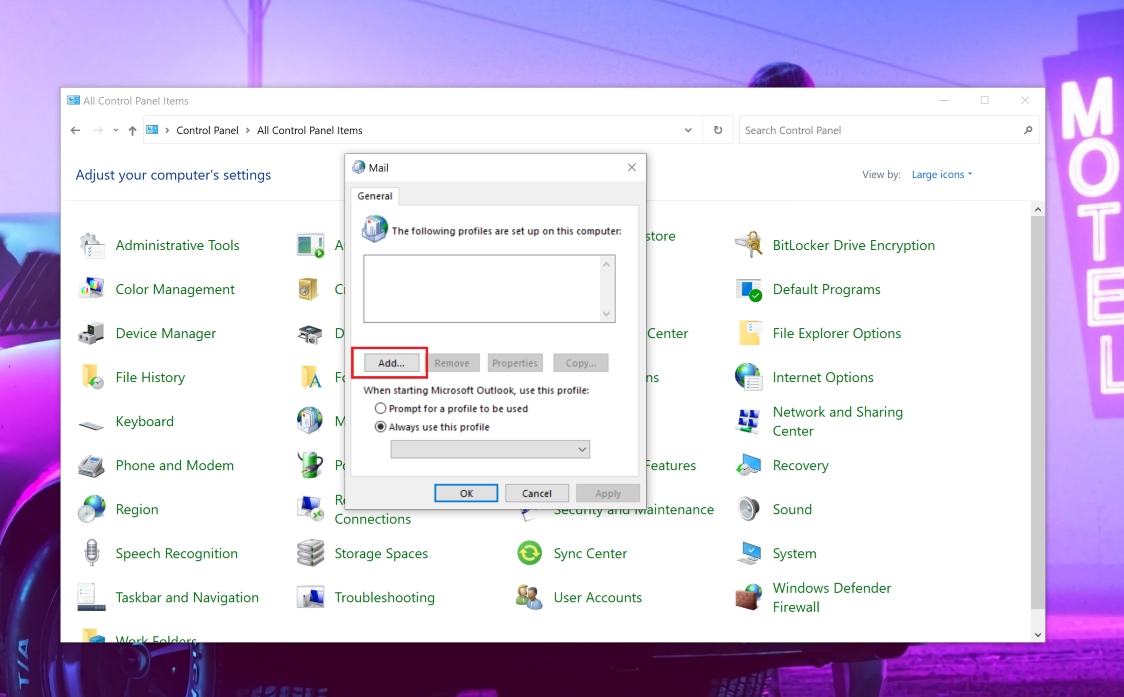
Task: Click the Control Panel scrollbar down arrow
Action: coord(1038,635)
